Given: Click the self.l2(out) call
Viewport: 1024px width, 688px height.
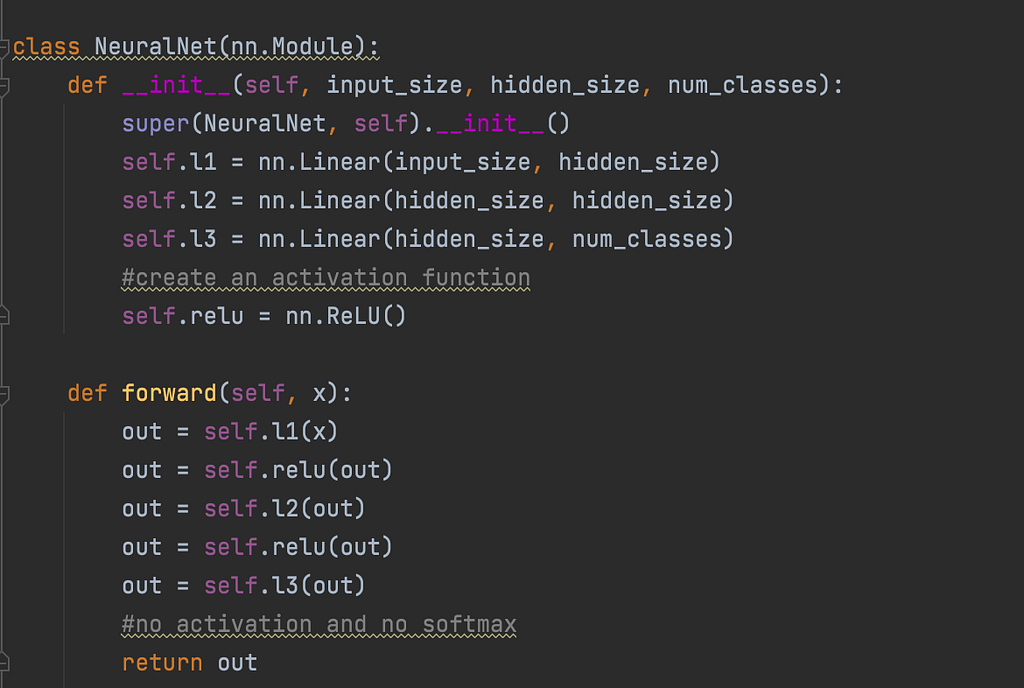Looking at the screenshot, I should coord(285,509).
